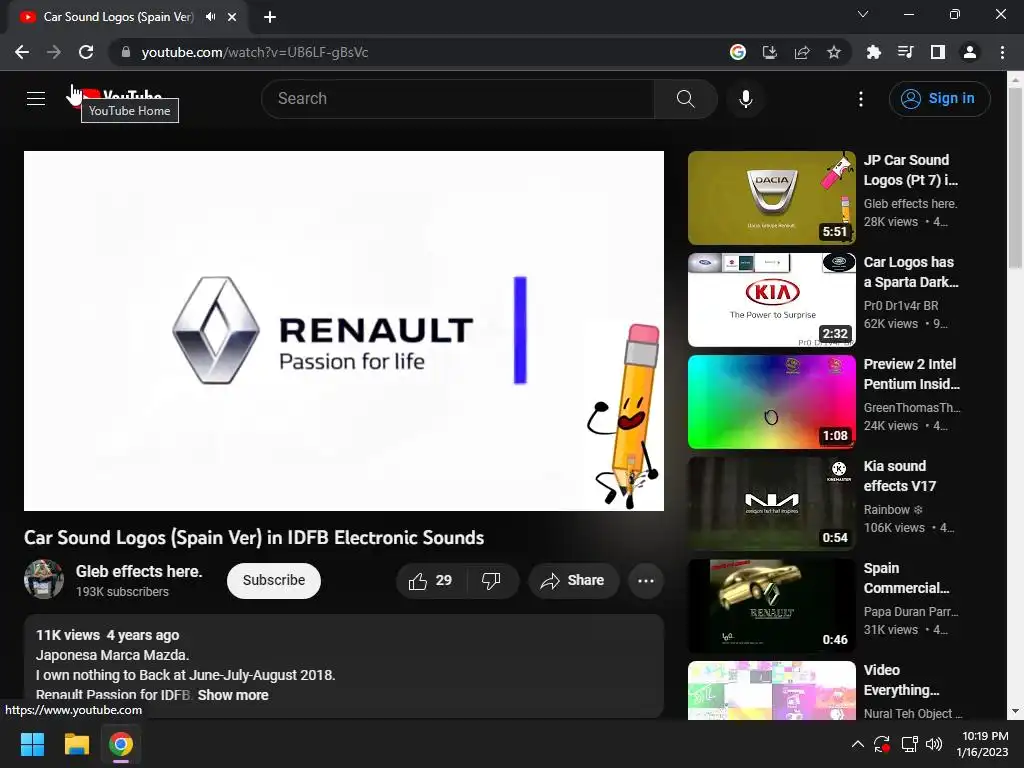This screenshot has width=1024, height=768.
Task: Click '11K views 4 years ago' text
Action: click(x=107, y=635)
